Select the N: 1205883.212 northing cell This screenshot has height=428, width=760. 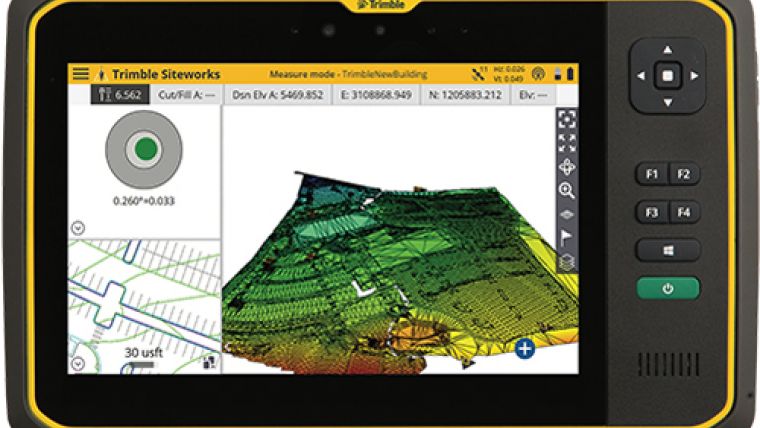pyautogui.click(x=465, y=95)
